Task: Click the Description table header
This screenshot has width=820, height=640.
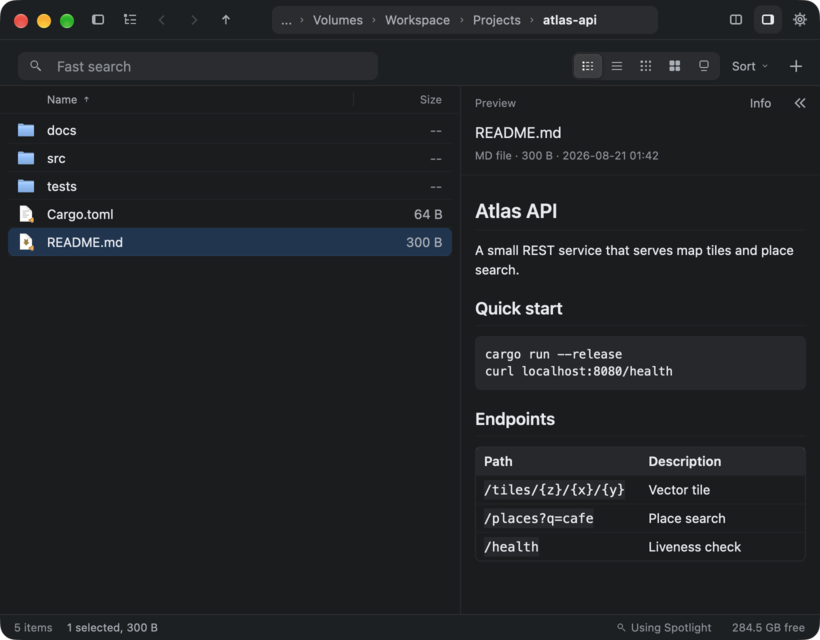Action: [685, 462]
